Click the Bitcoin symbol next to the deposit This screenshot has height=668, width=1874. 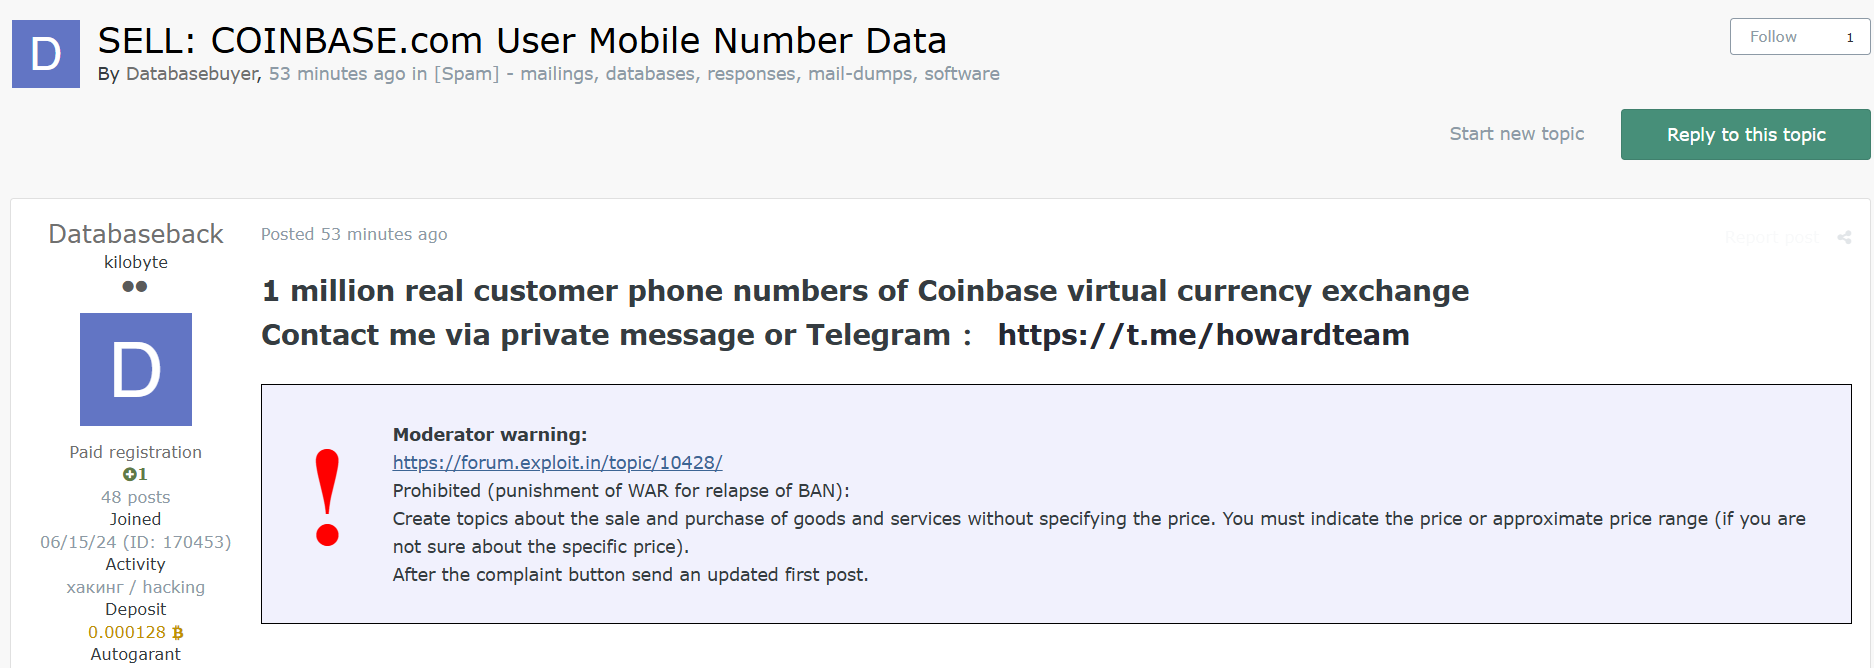click(x=177, y=632)
